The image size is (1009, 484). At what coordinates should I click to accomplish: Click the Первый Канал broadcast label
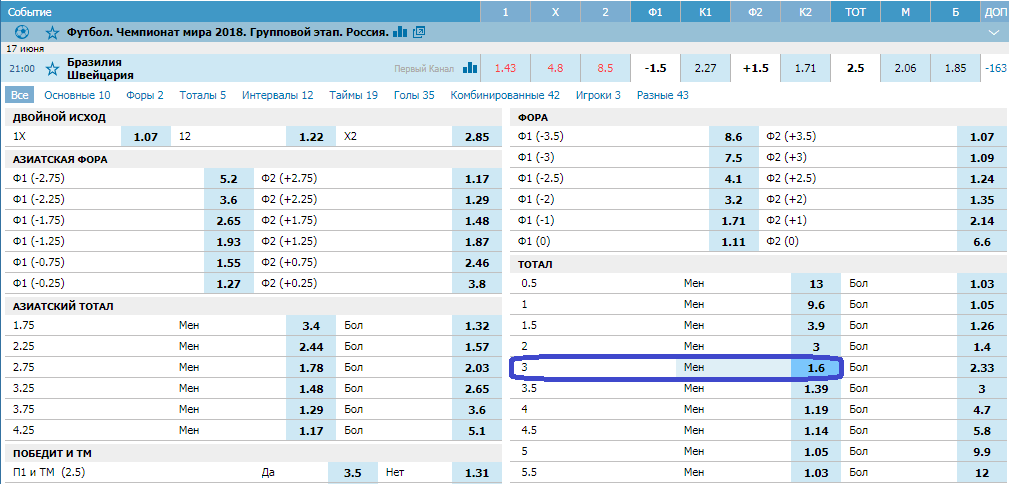[423, 68]
